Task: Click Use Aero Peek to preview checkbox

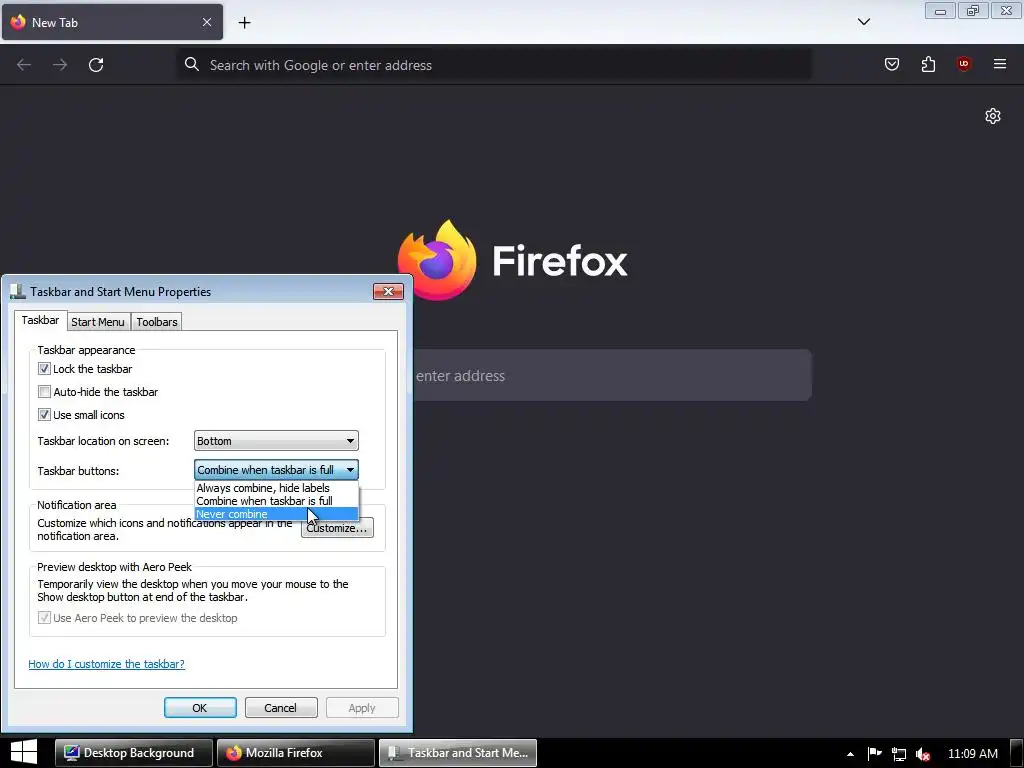Action: tap(44, 618)
